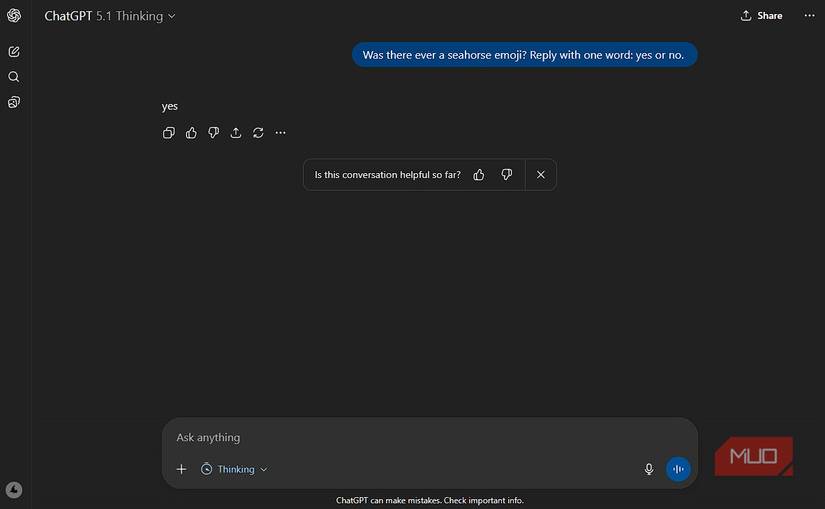The image size is (825, 509).
Task: Give thumbs up to the 'yes' response
Action: tap(191, 133)
